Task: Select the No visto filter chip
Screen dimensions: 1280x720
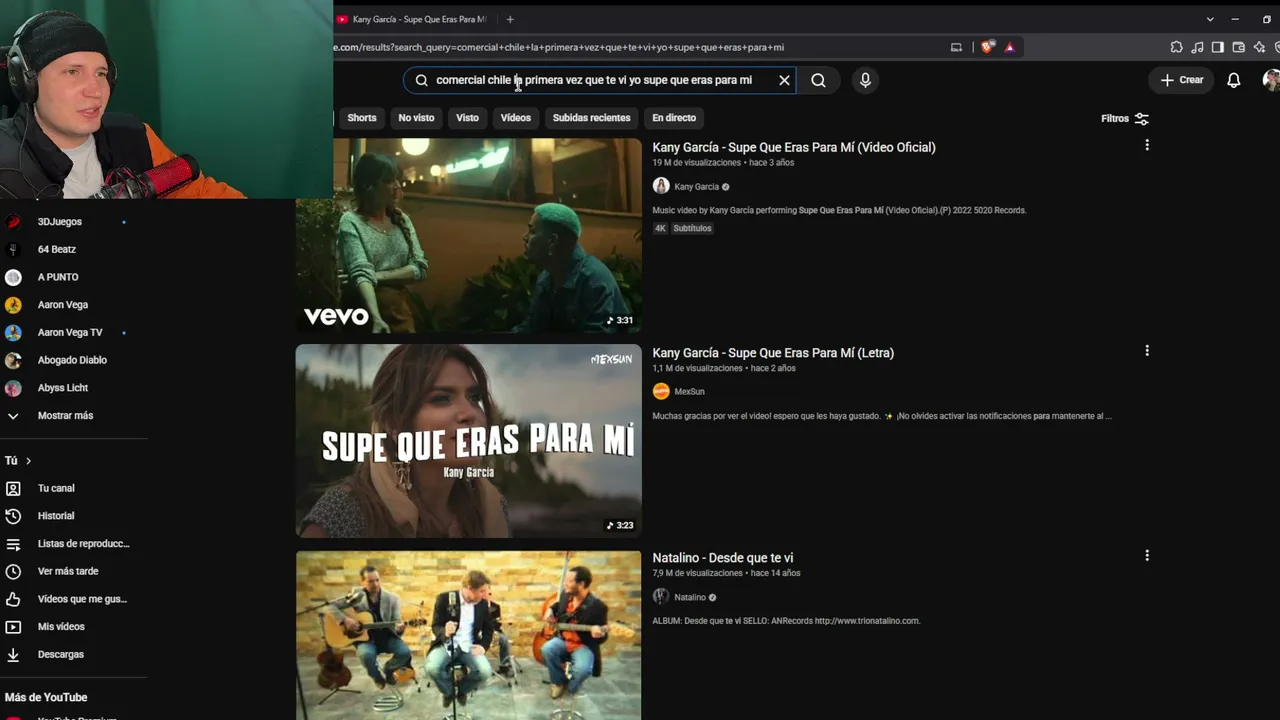Action: 416,118
